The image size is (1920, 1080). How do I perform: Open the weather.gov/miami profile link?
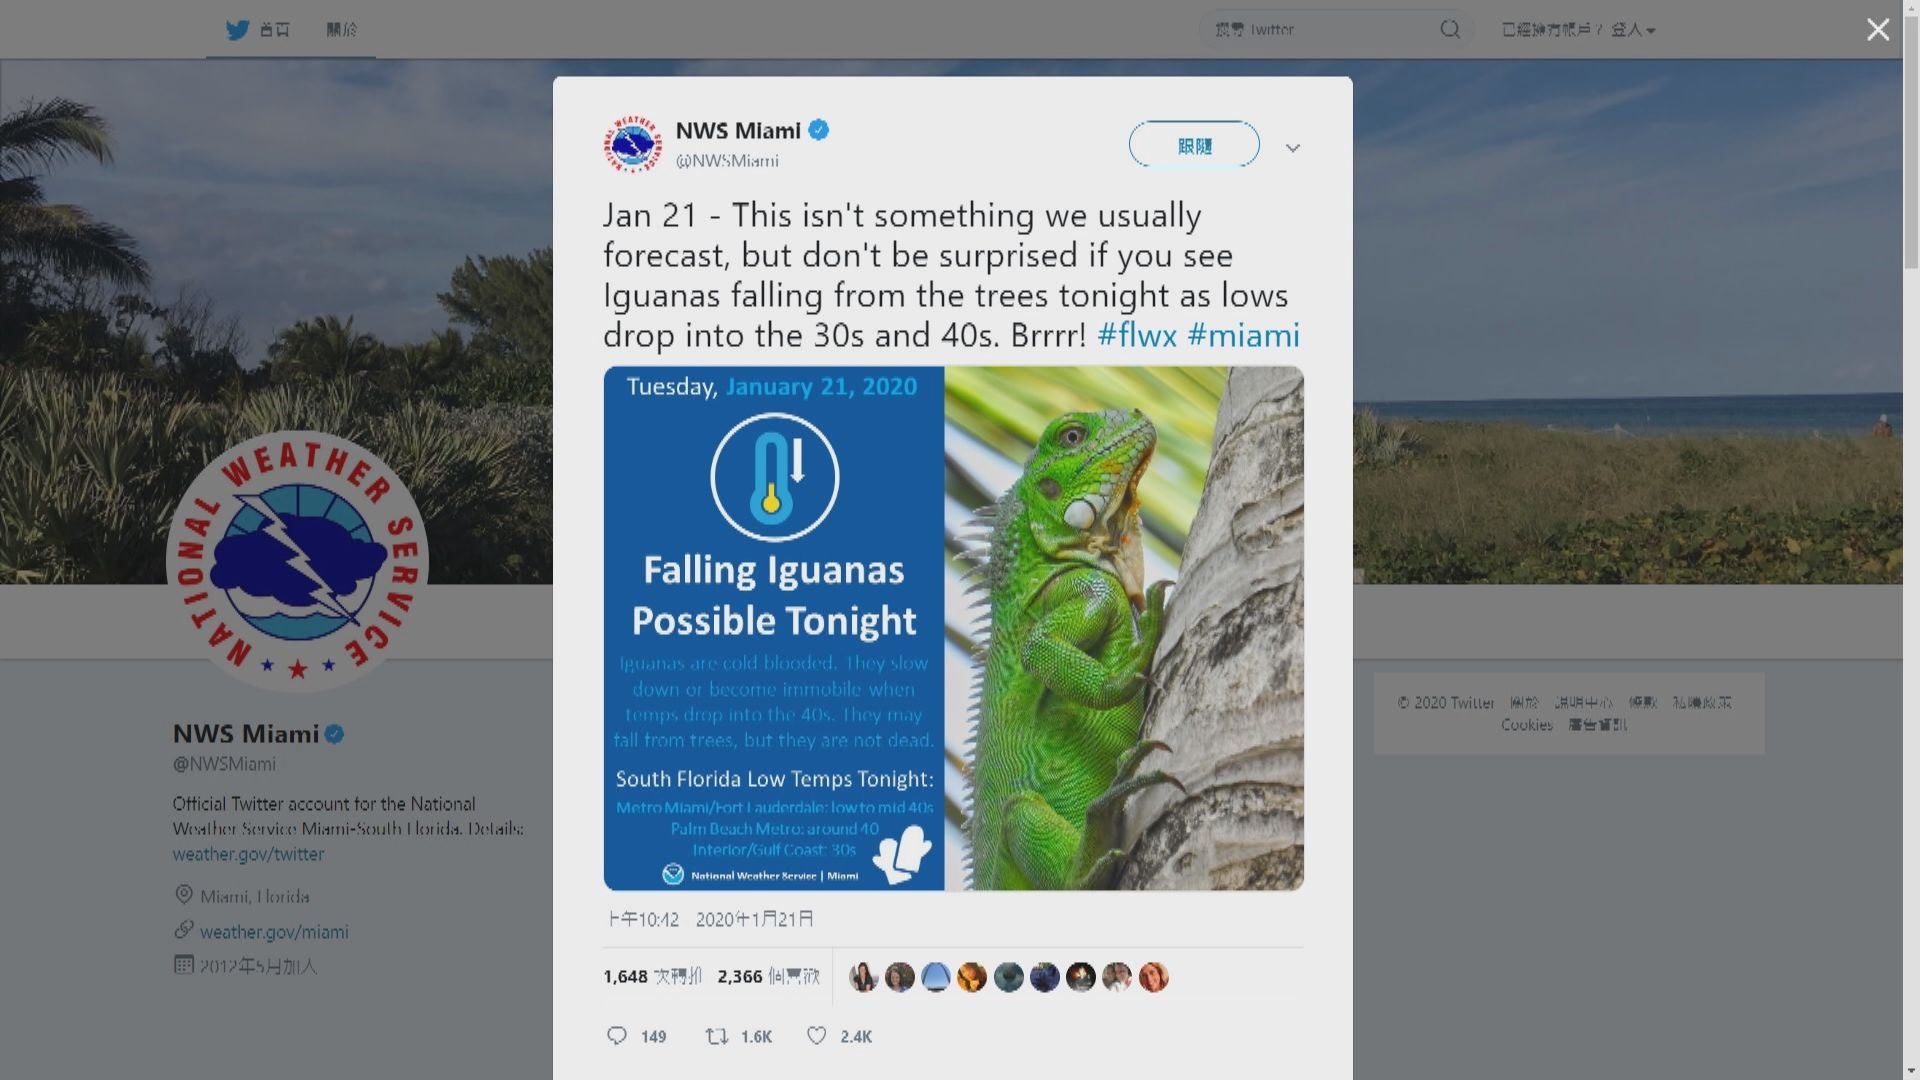(x=274, y=932)
